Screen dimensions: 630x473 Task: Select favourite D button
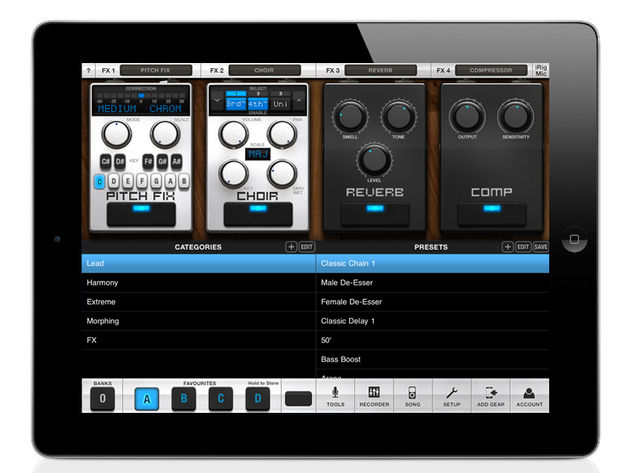coord(258,399)
